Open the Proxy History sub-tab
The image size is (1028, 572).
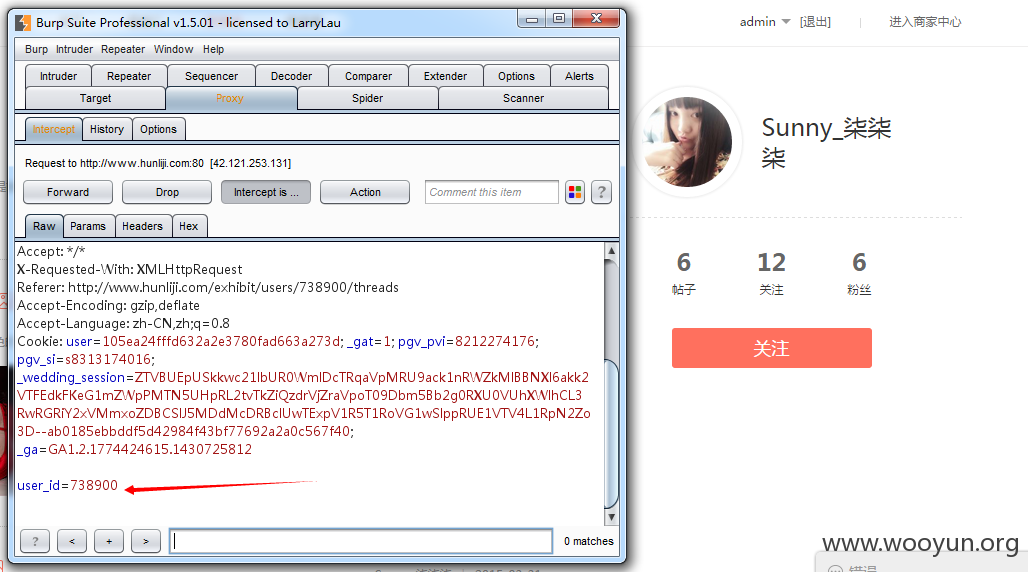[x=107, y=129]
